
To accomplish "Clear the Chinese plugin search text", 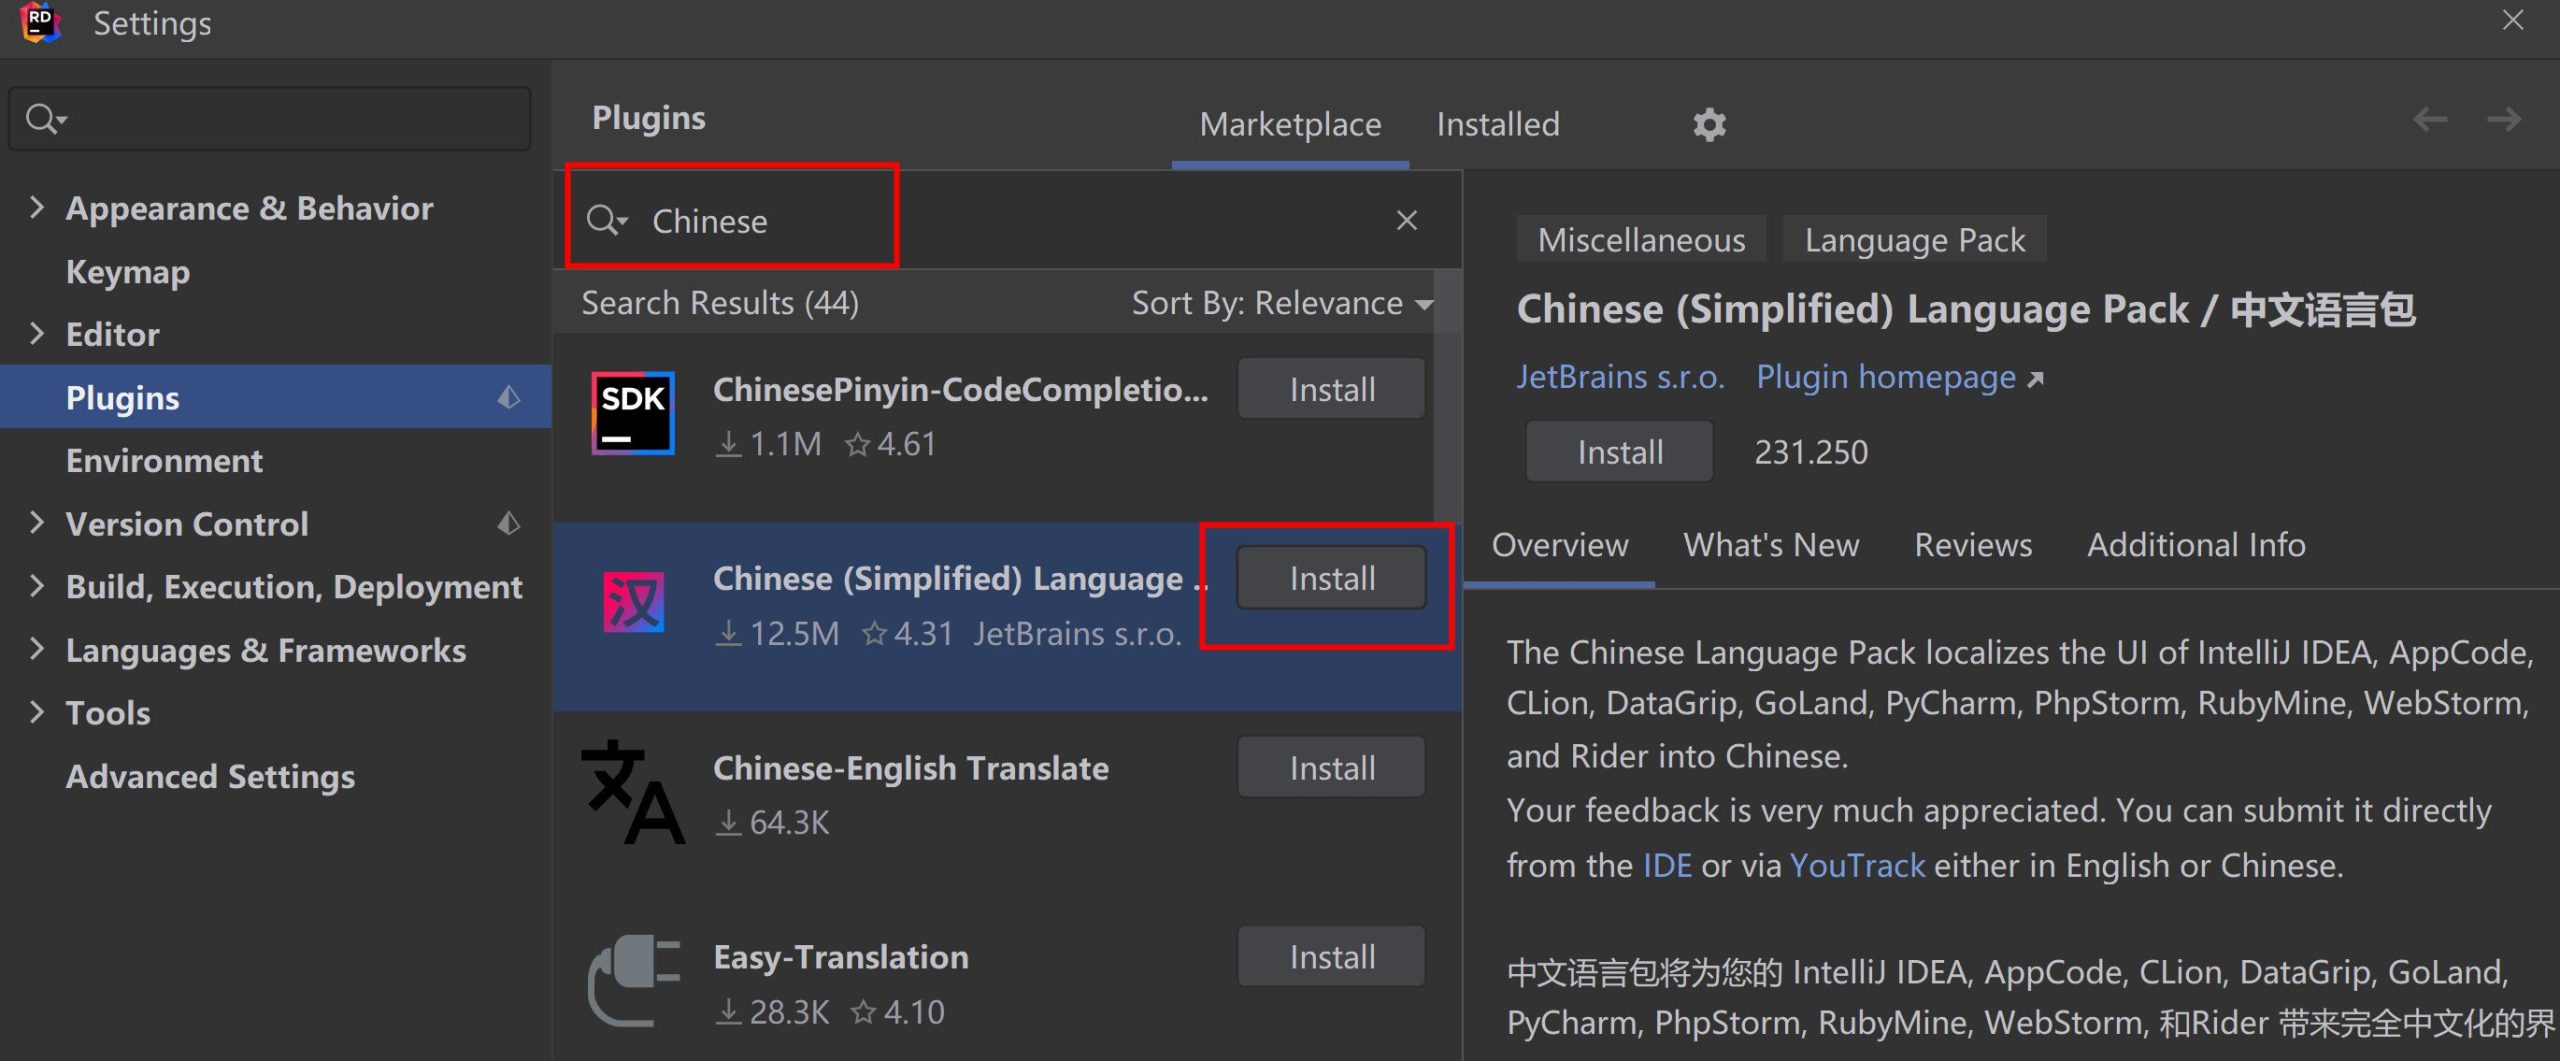I will click(1407, 220).
